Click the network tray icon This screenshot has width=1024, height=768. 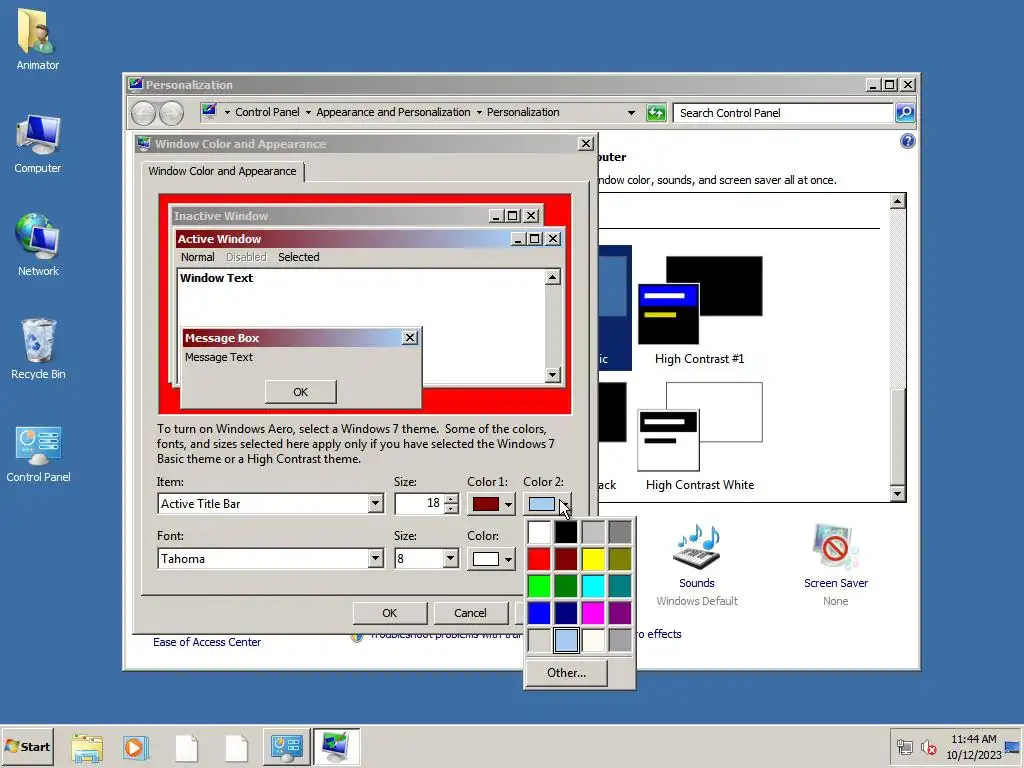[904, 747]
